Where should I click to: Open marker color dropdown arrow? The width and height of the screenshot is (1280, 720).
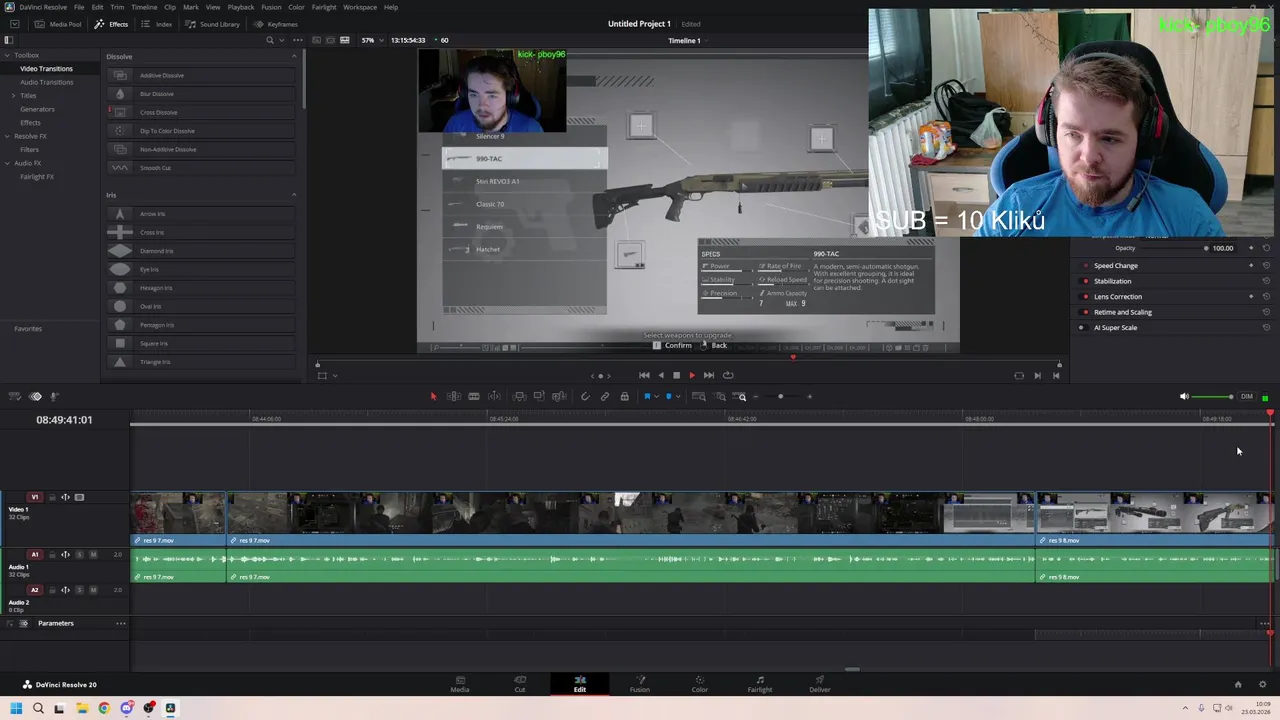click(678, 397)
